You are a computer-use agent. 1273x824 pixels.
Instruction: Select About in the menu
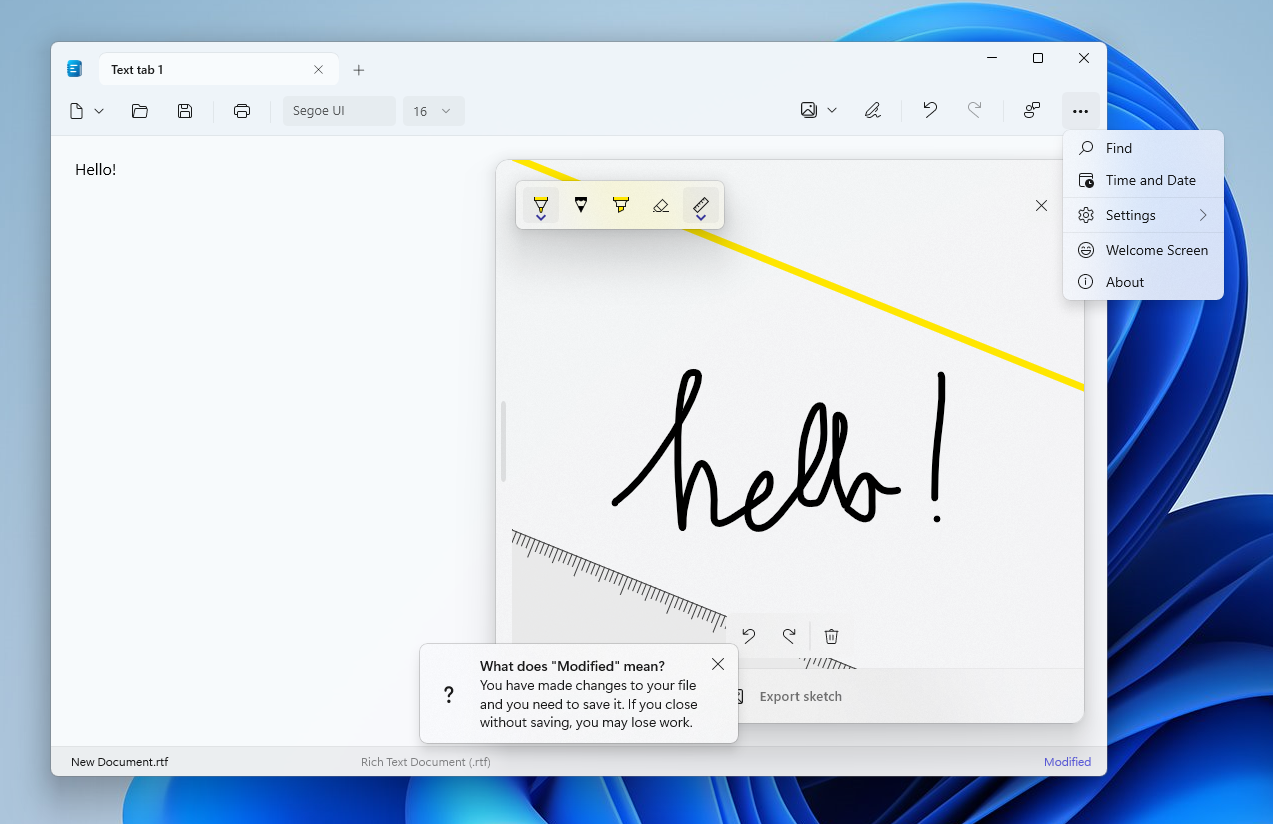tap(1143, 282)
